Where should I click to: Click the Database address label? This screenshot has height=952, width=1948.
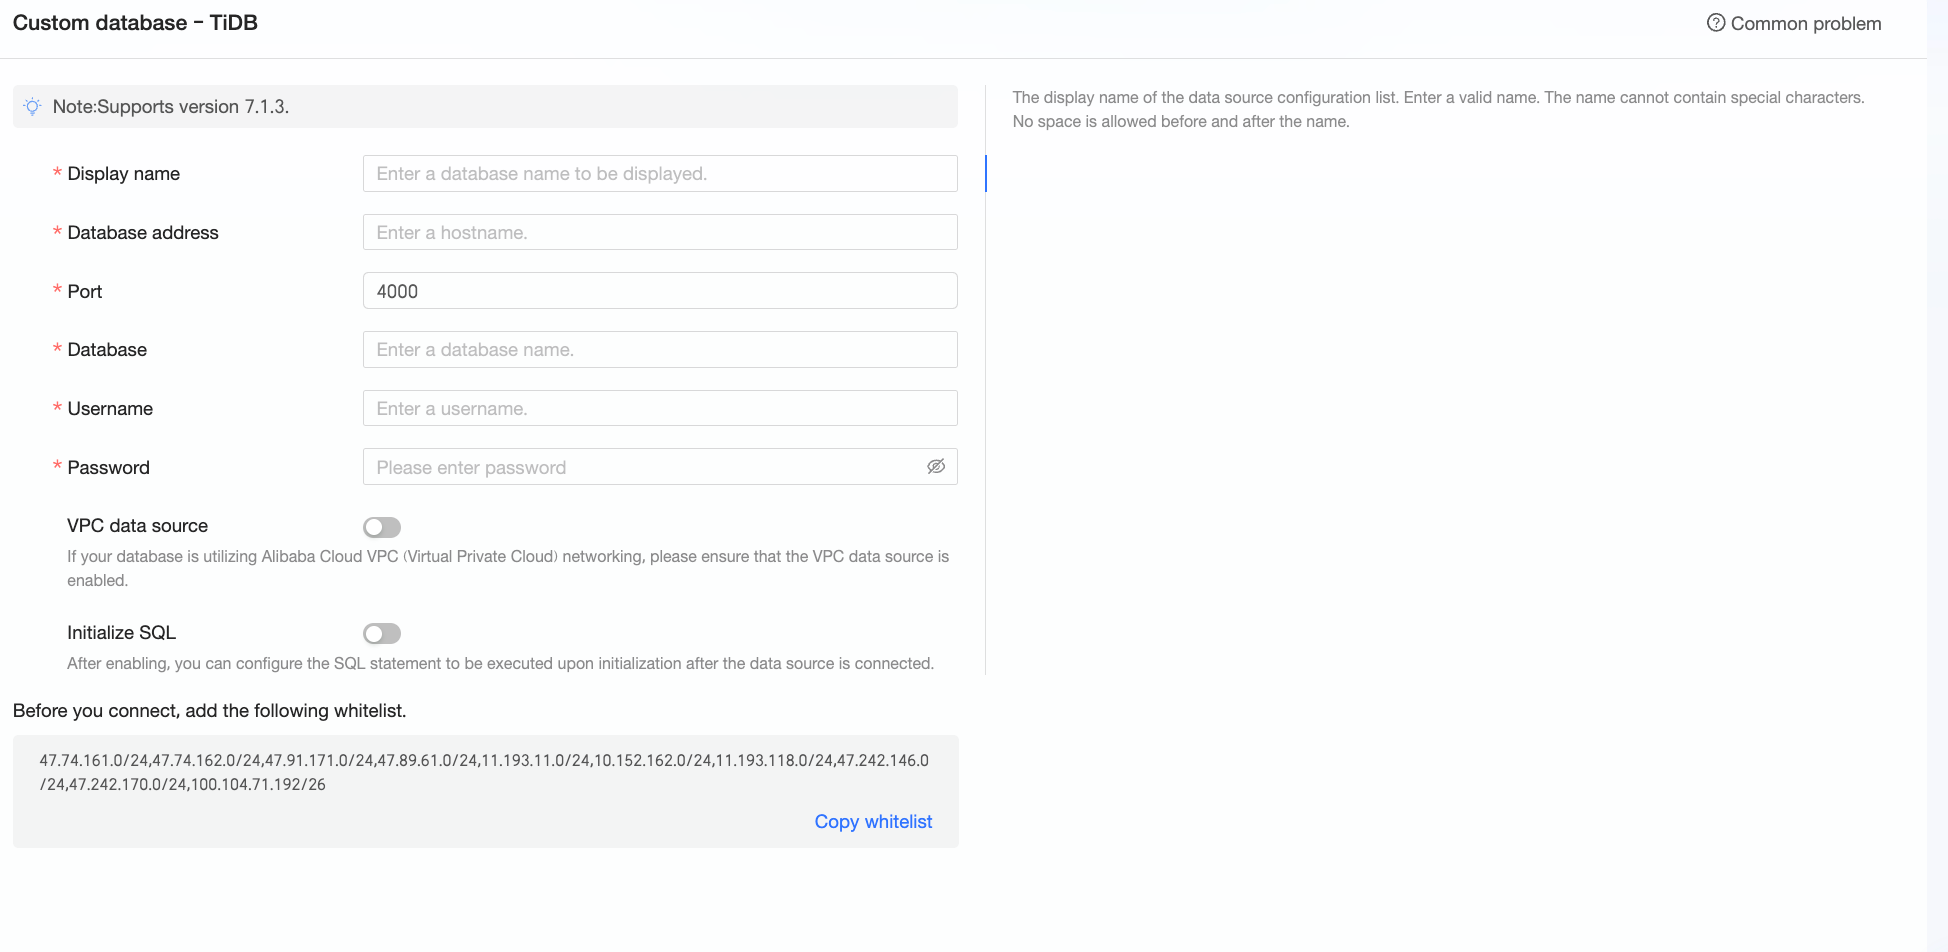(x=143, y=233)
